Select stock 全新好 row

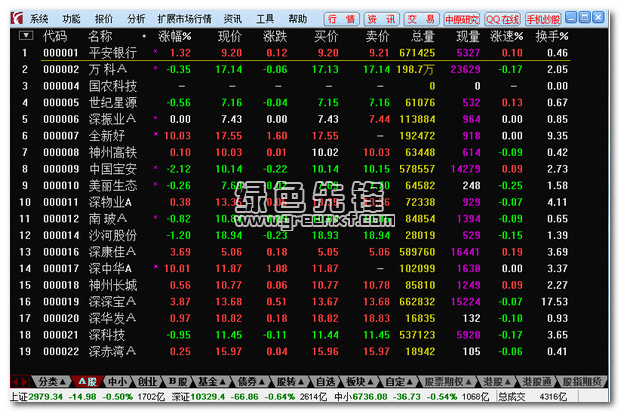tap(293, 136)
